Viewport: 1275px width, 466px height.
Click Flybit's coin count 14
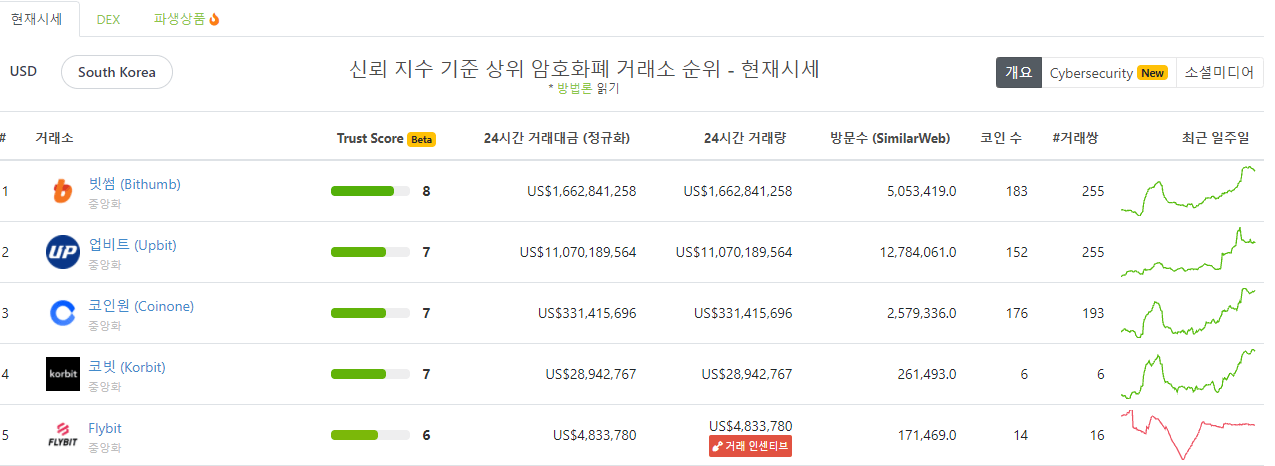click(1021, 435)
